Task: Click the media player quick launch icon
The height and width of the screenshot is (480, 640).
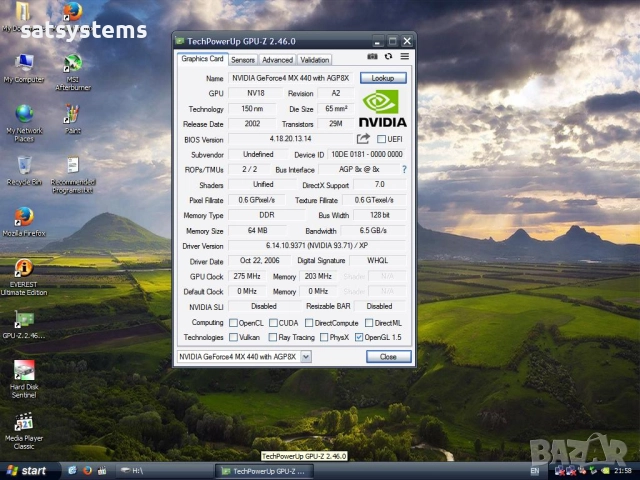Action: (x=102, y=471)
